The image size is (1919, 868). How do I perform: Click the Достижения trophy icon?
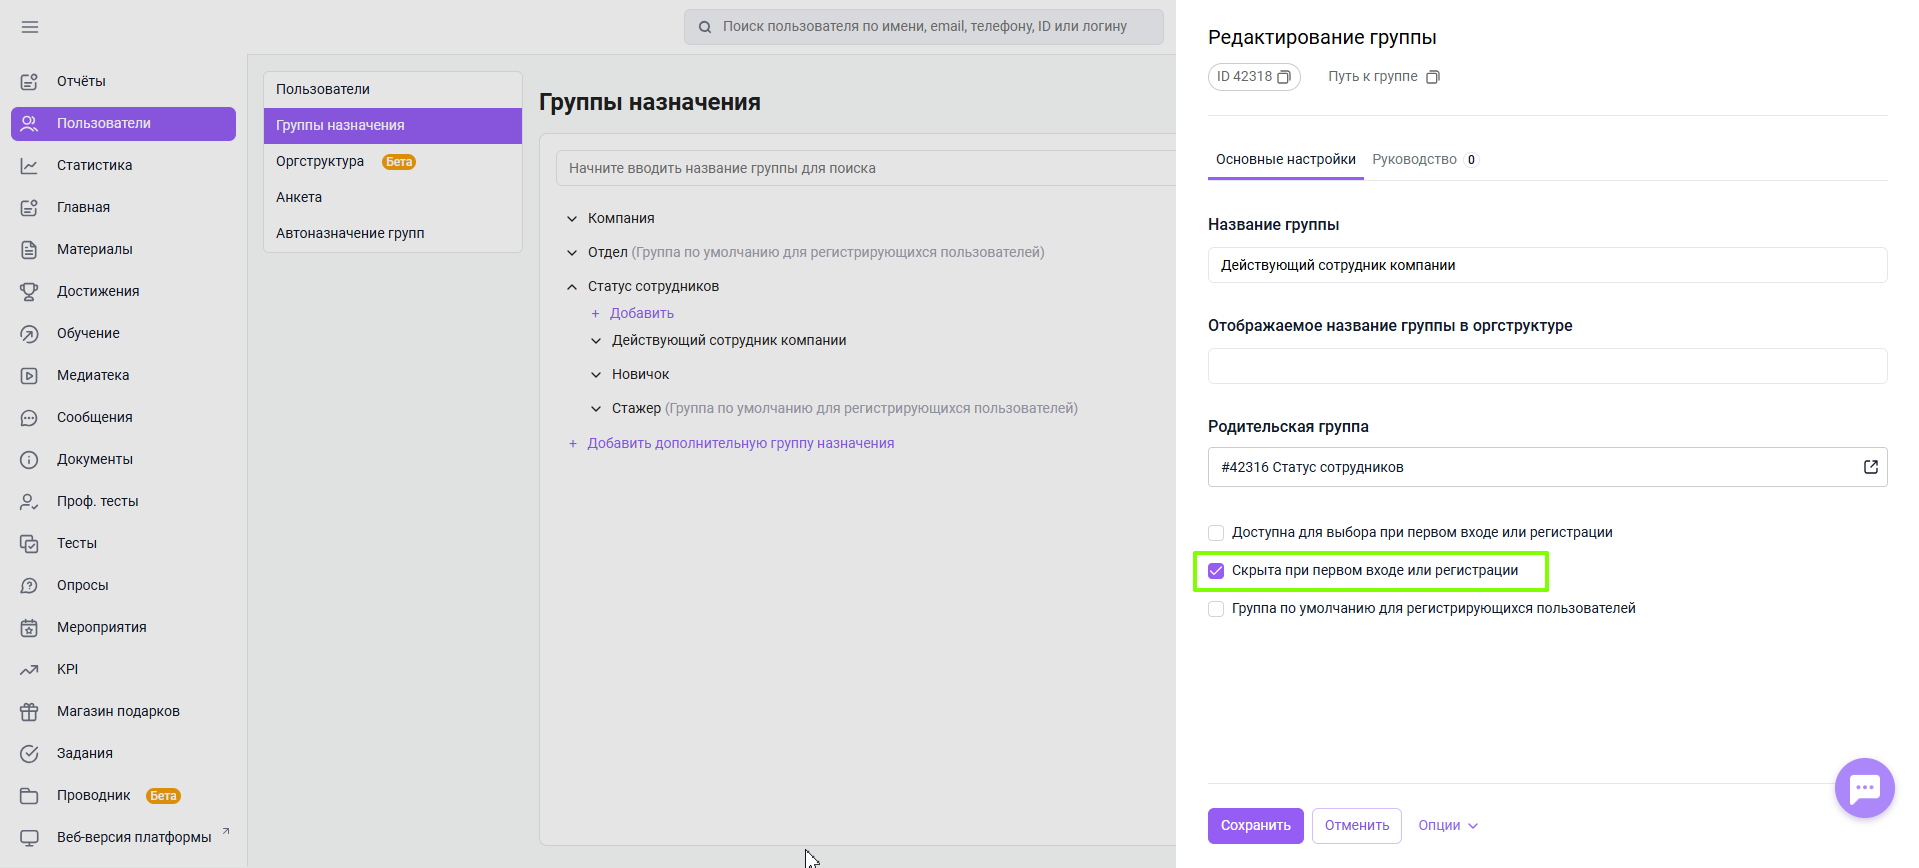29,291
